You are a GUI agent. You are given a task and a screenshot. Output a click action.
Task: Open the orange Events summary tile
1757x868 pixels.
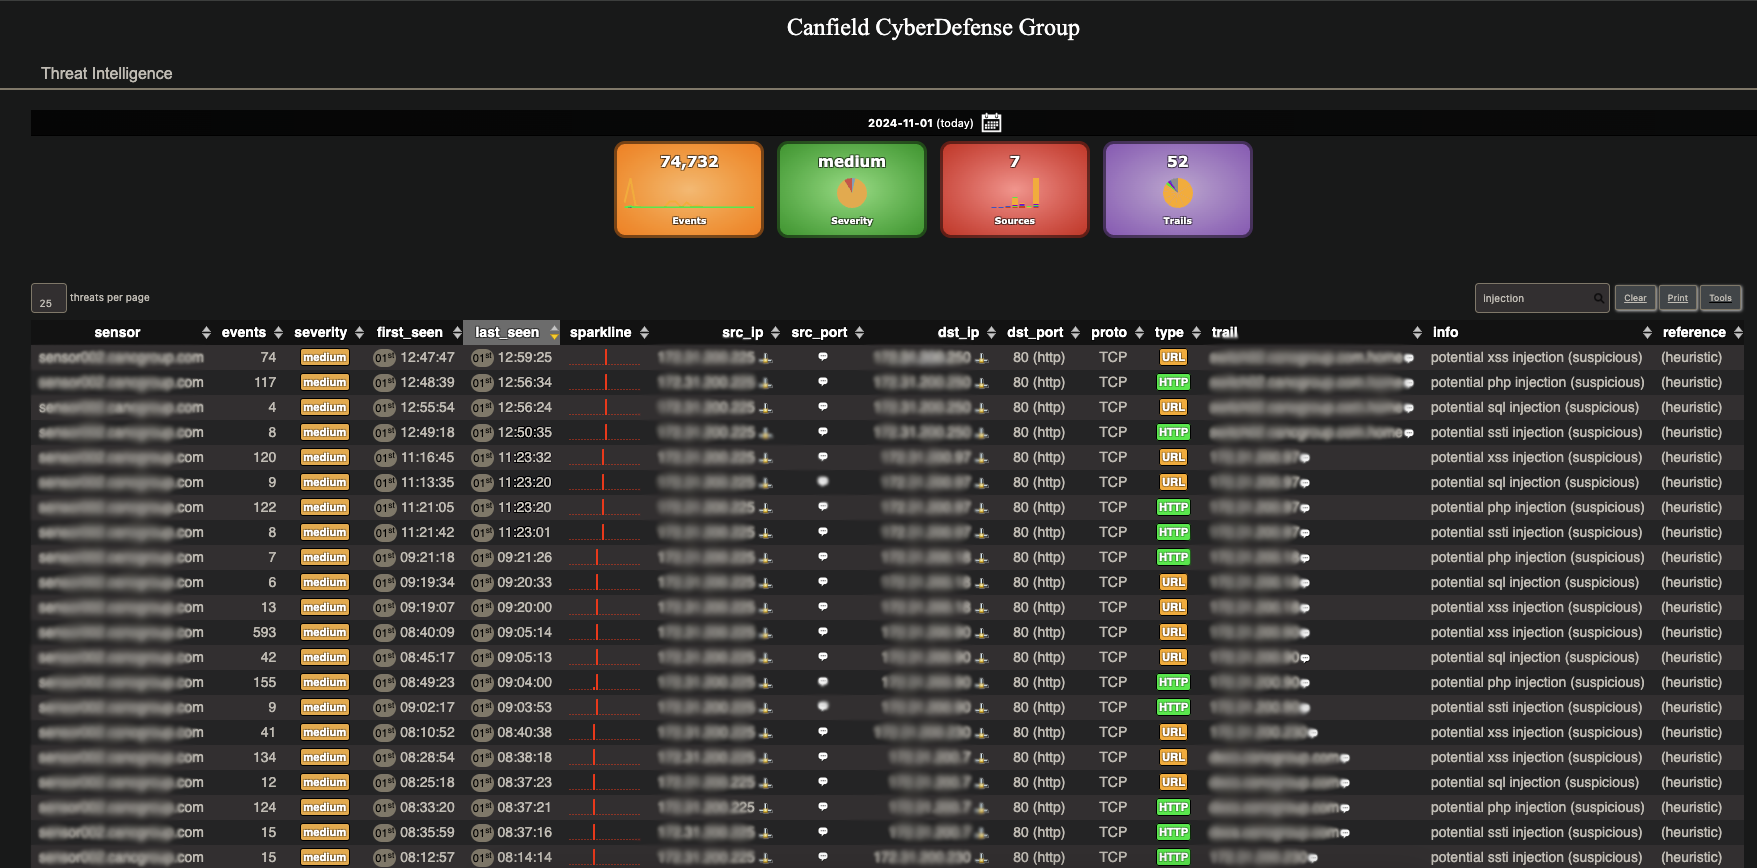689,189
